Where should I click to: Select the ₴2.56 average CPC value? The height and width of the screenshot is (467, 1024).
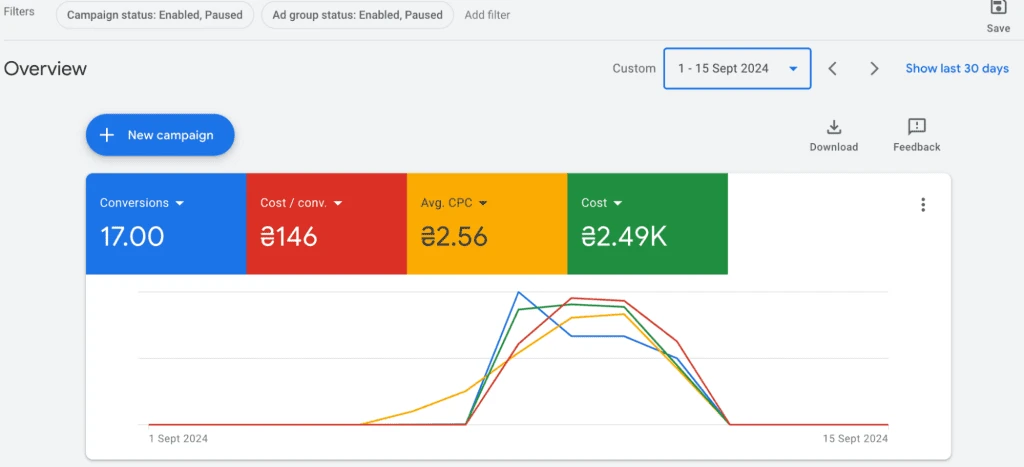click(455, 236)
